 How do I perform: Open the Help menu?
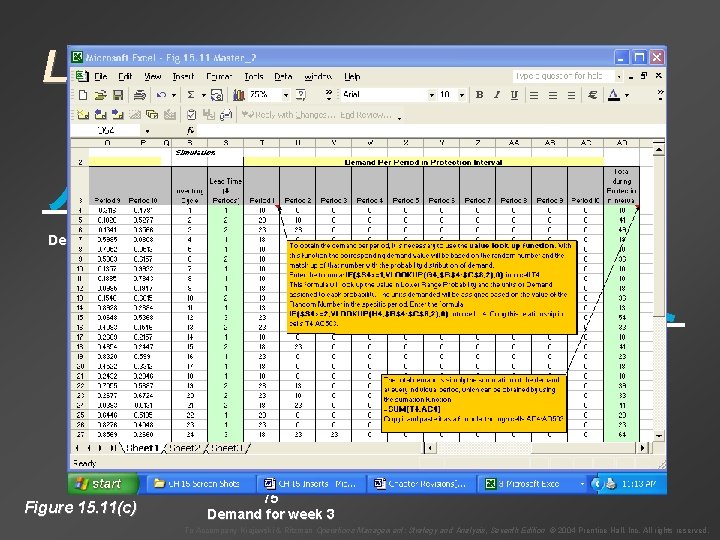pos(352,76)
